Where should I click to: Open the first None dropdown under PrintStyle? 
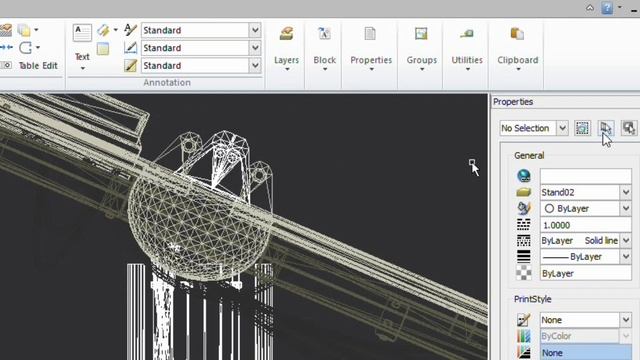point(626,320)
